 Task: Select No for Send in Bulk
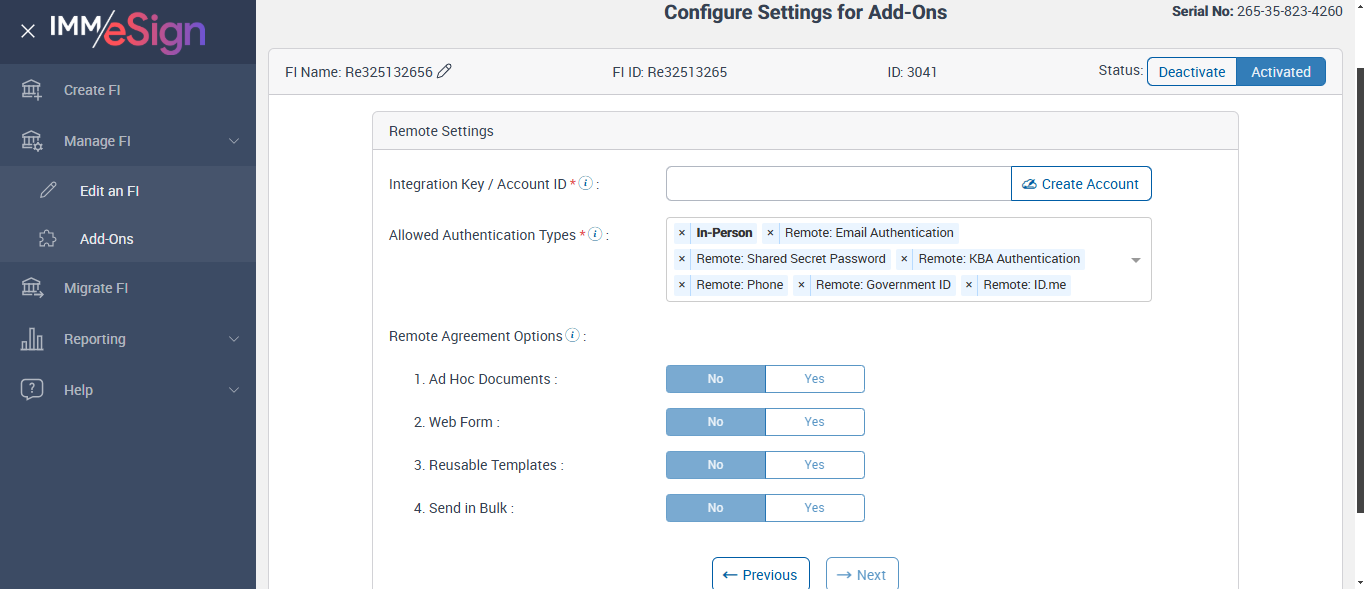715,508
